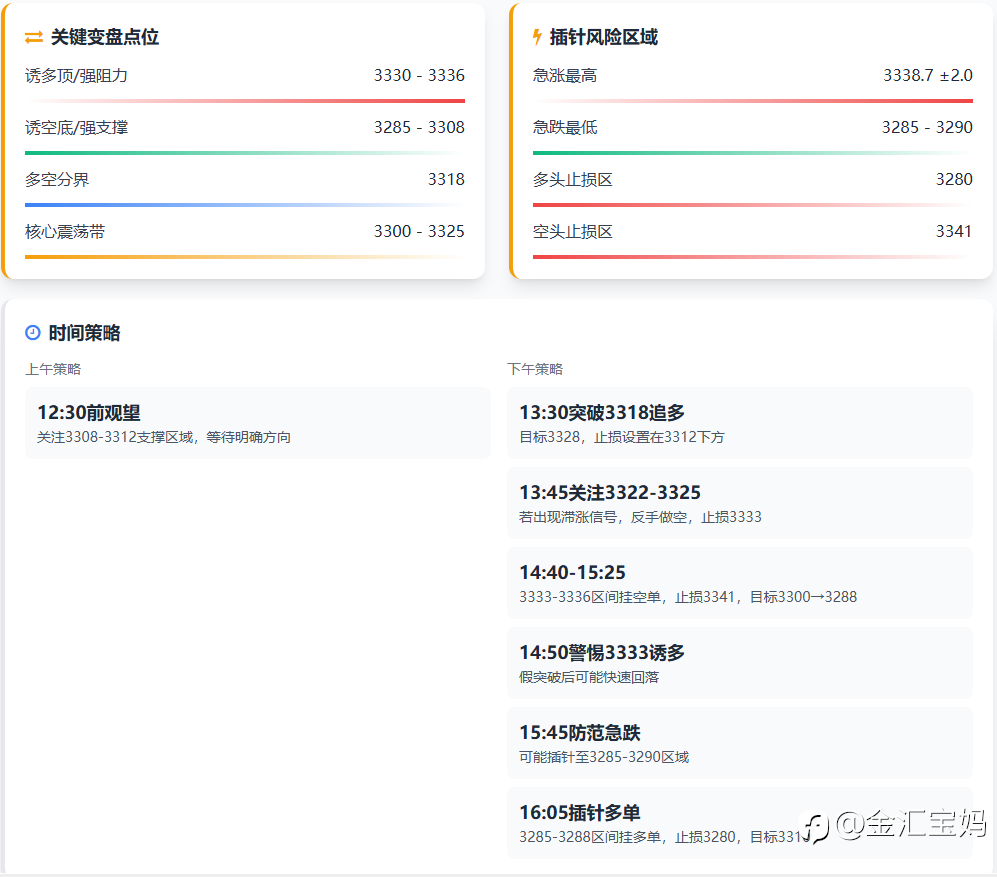Image resolution: width=997 pixels, height=877 pixels.
Task: Click the clock icon next to 时间策略
Action: (33, 333)
